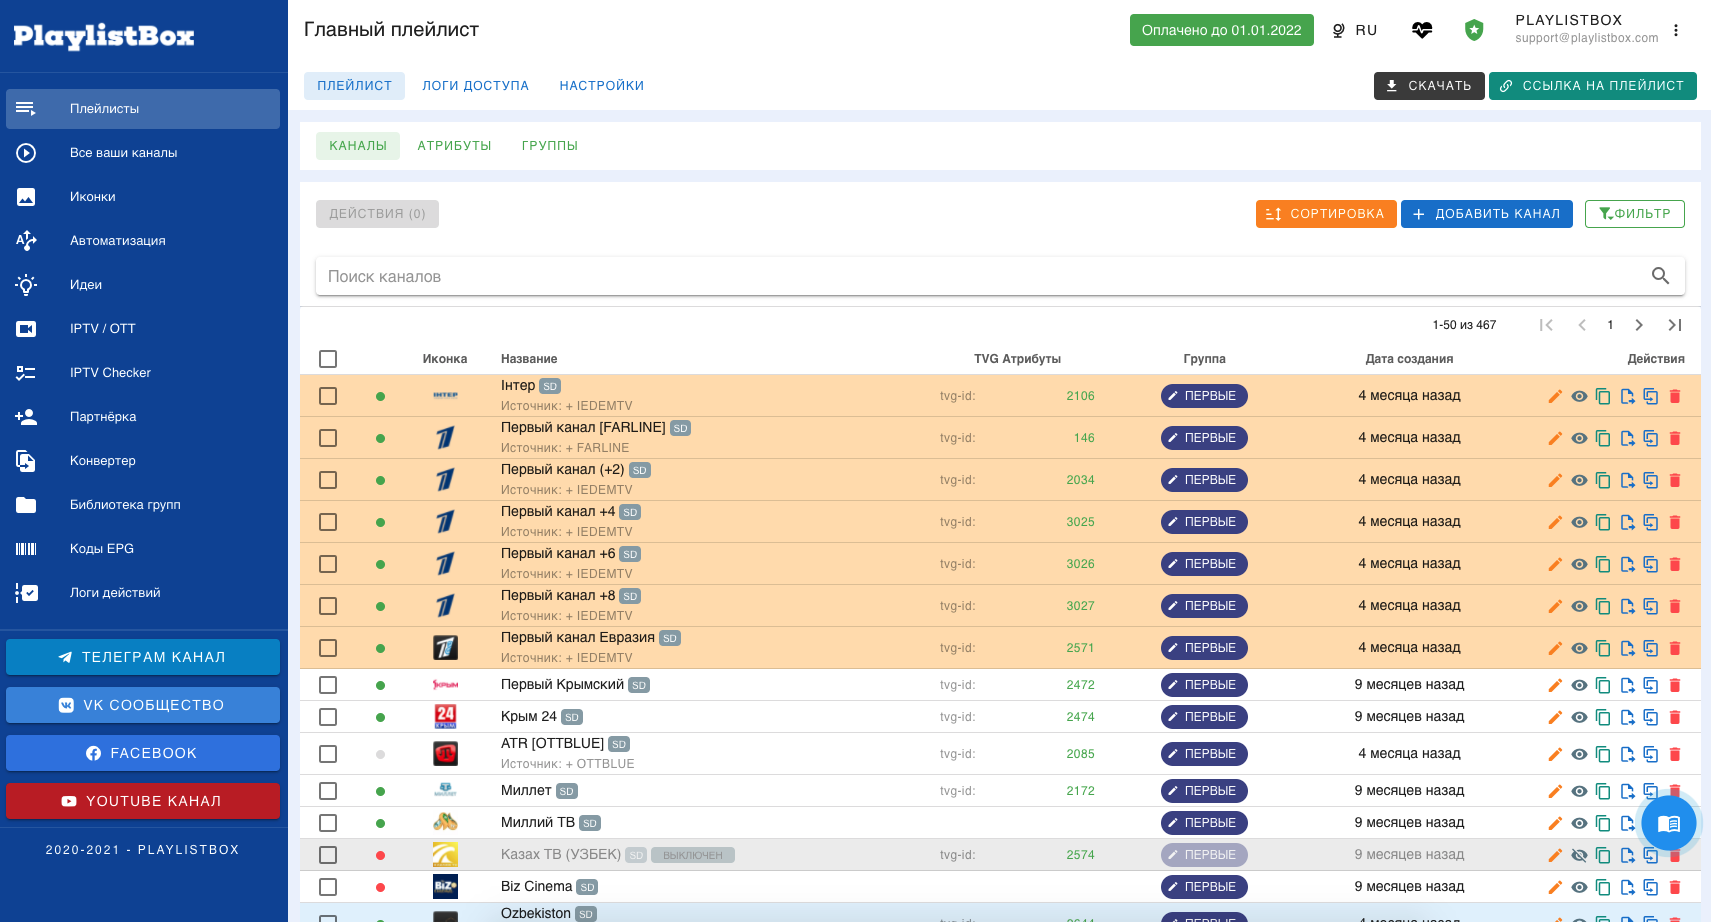
Task: Check the Крым 24 checkbox
Action: [328, 717]
